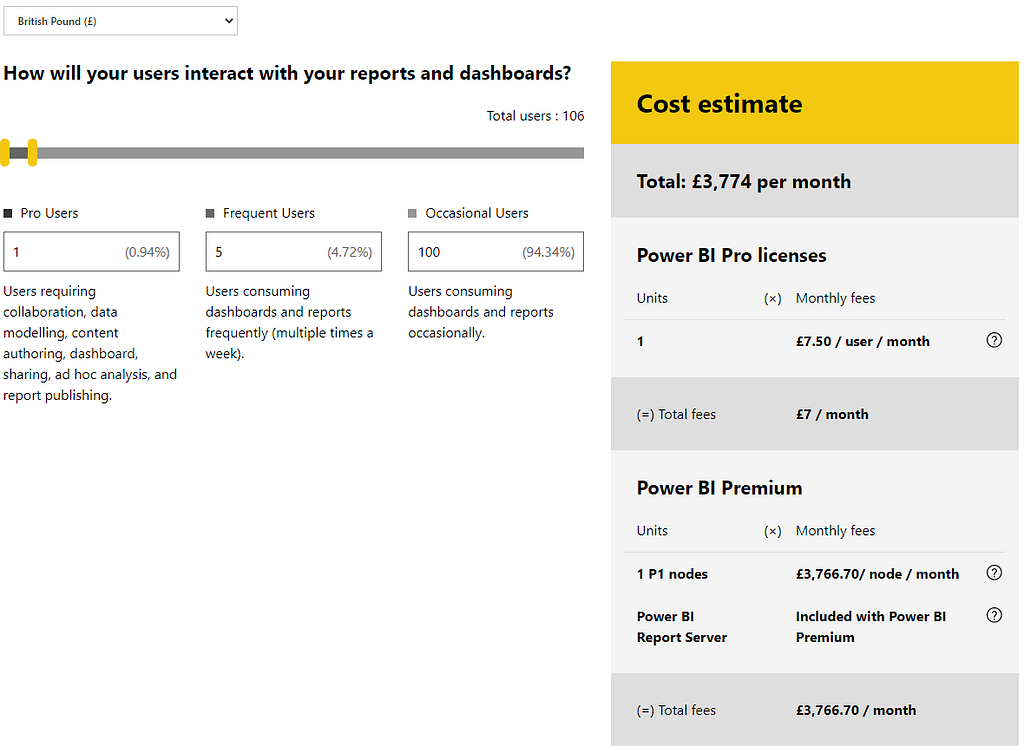Click the 'Power BI Pro licenses' heading

point(731,255)
